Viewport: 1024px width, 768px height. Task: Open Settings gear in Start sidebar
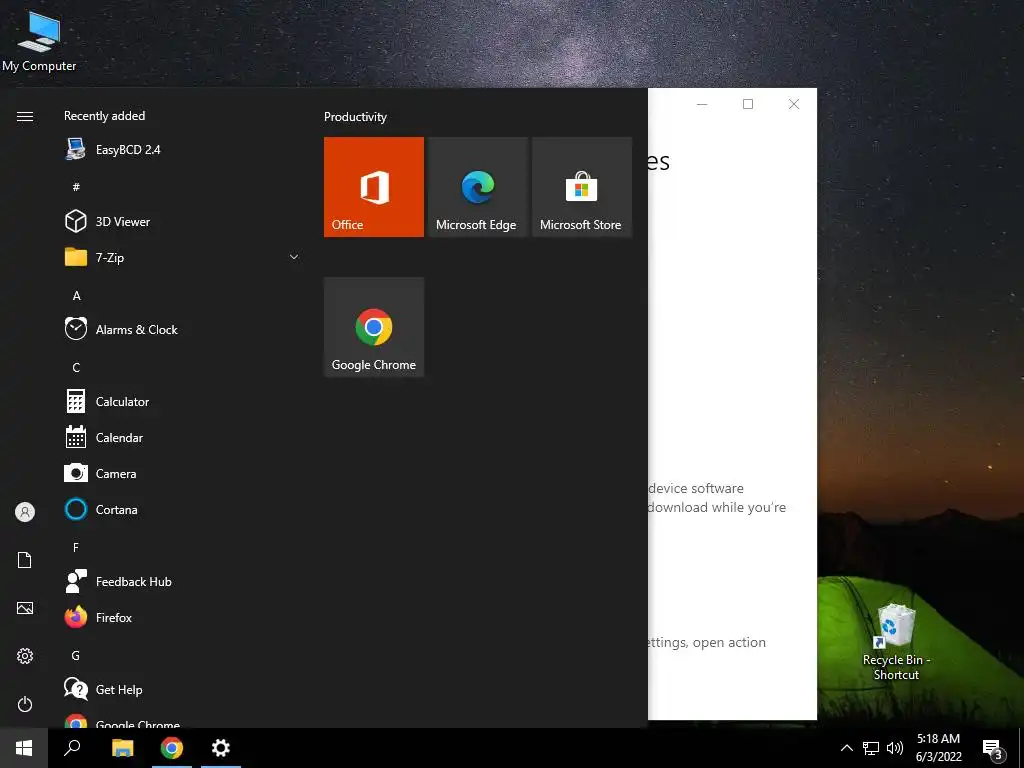click(25, 656)
